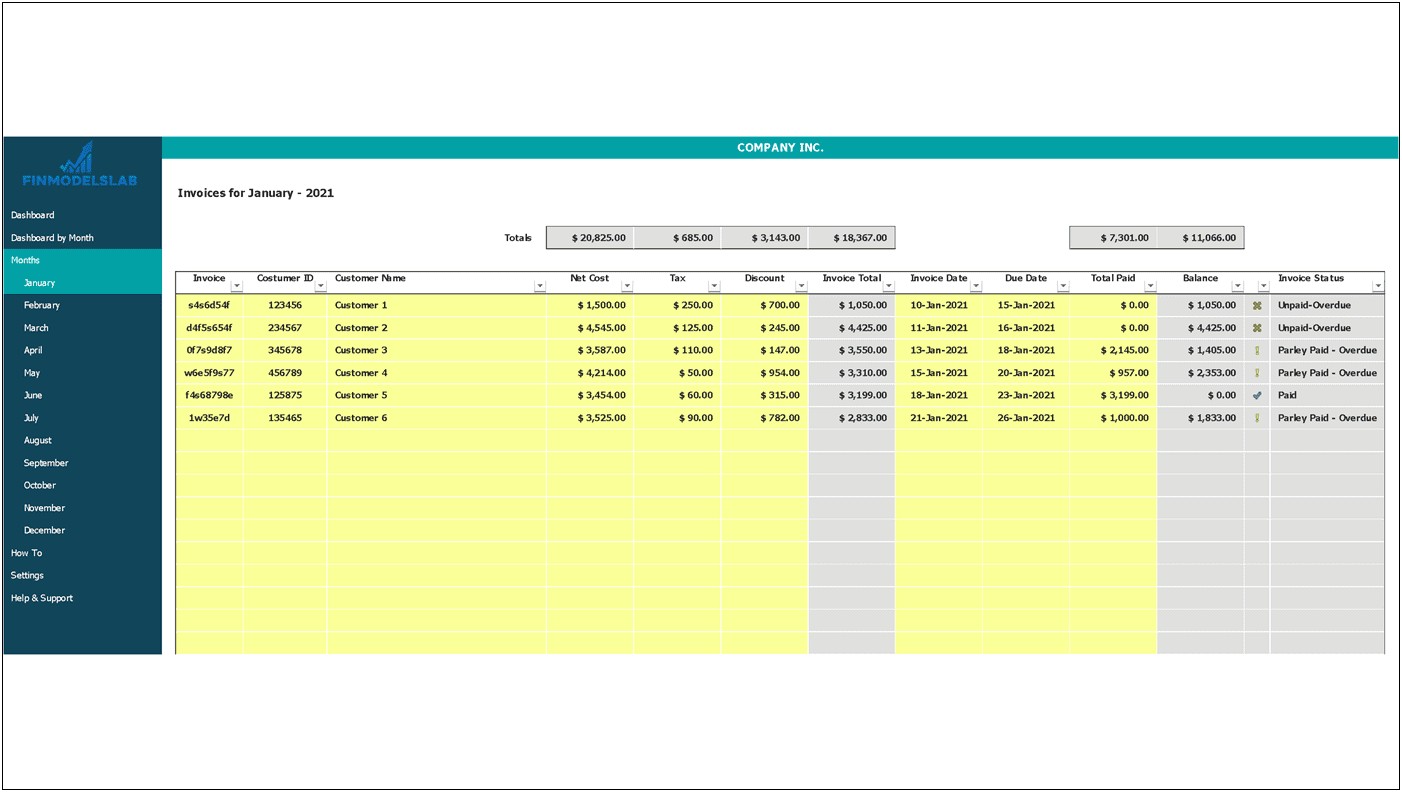Open the Invoice Total filter dropdown
The width and height of the screenshot is (1402, 792).
889,286
